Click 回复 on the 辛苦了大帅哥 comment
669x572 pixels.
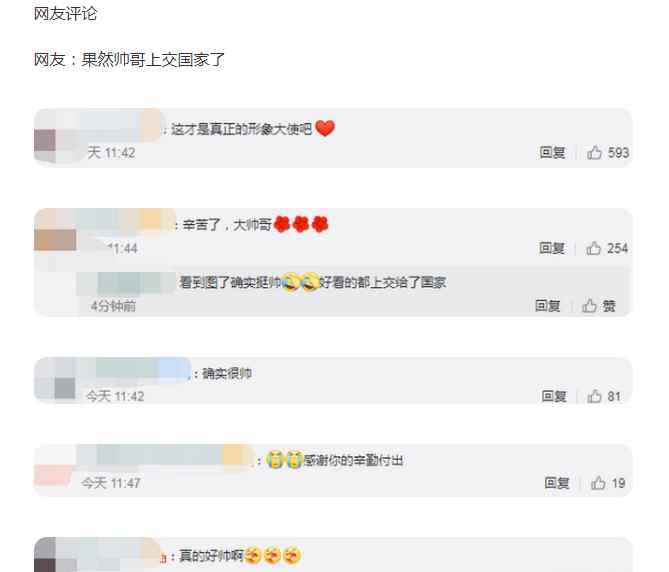coord(552,248)
